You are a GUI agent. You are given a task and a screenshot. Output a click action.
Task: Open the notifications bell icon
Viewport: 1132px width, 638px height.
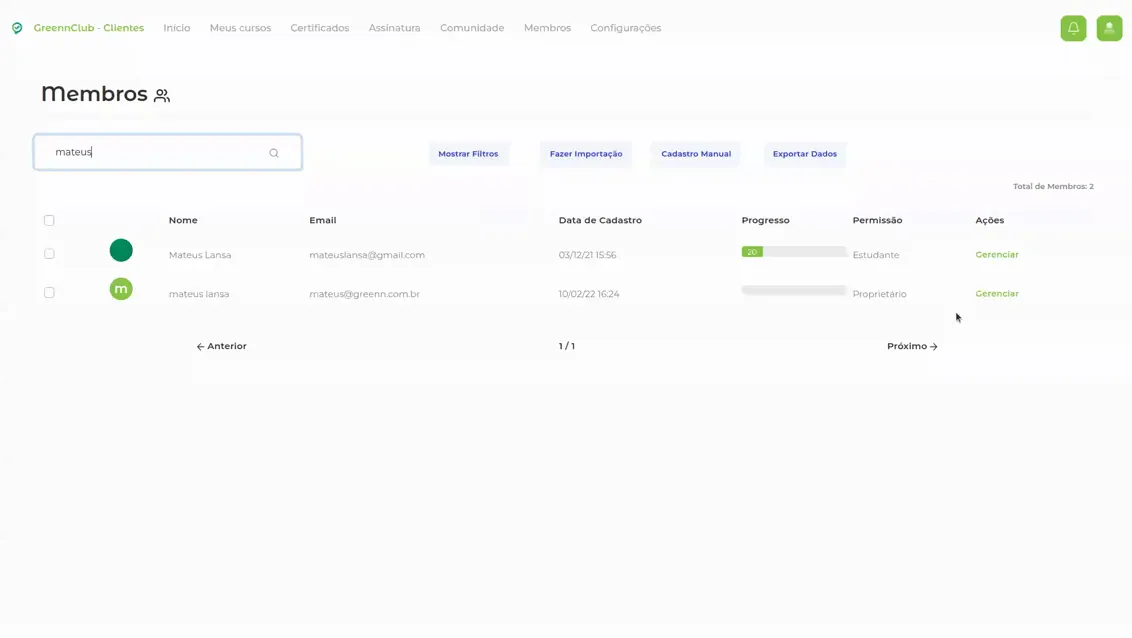coord(1074,28)
